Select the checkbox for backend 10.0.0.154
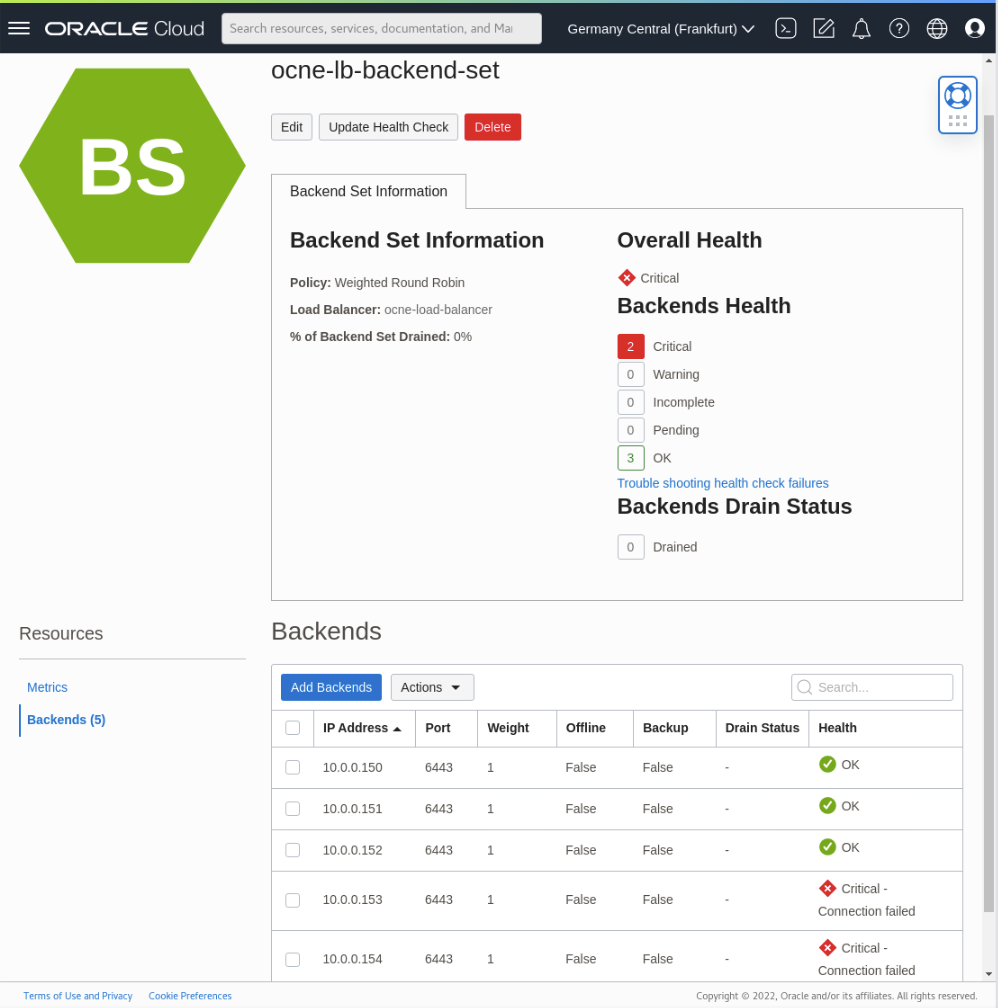Image resolution: width=998 pixels, height=1008 pixels. pos(293,959)
